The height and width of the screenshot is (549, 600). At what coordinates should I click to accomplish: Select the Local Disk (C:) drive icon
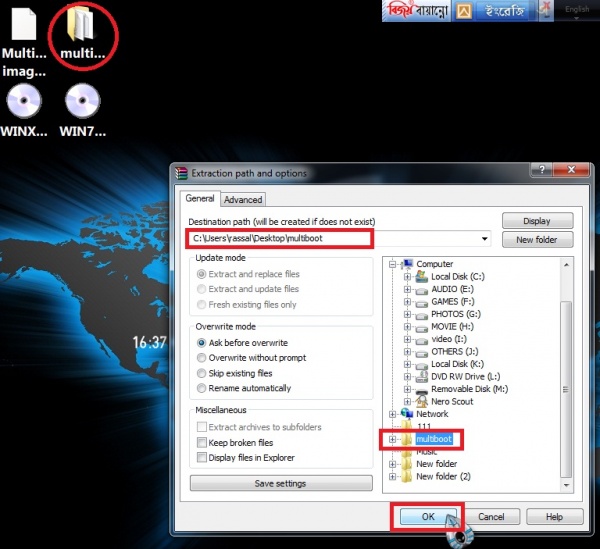coord(421,276)
